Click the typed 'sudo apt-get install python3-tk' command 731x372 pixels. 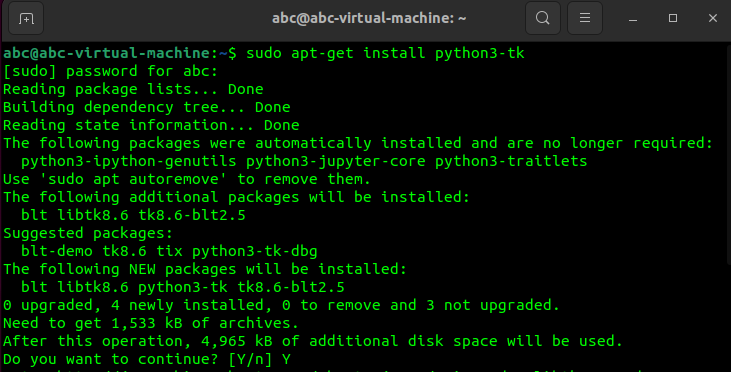[x=385, y=53]
